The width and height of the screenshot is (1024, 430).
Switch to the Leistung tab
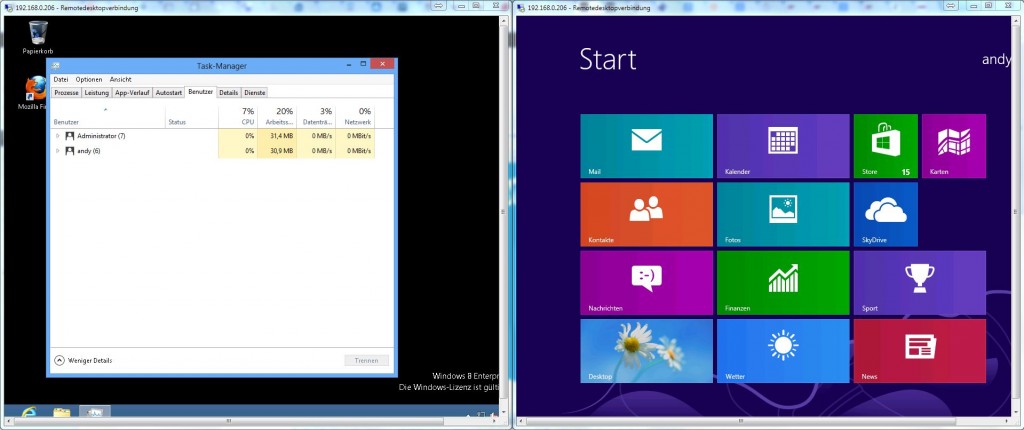[97, 92]
